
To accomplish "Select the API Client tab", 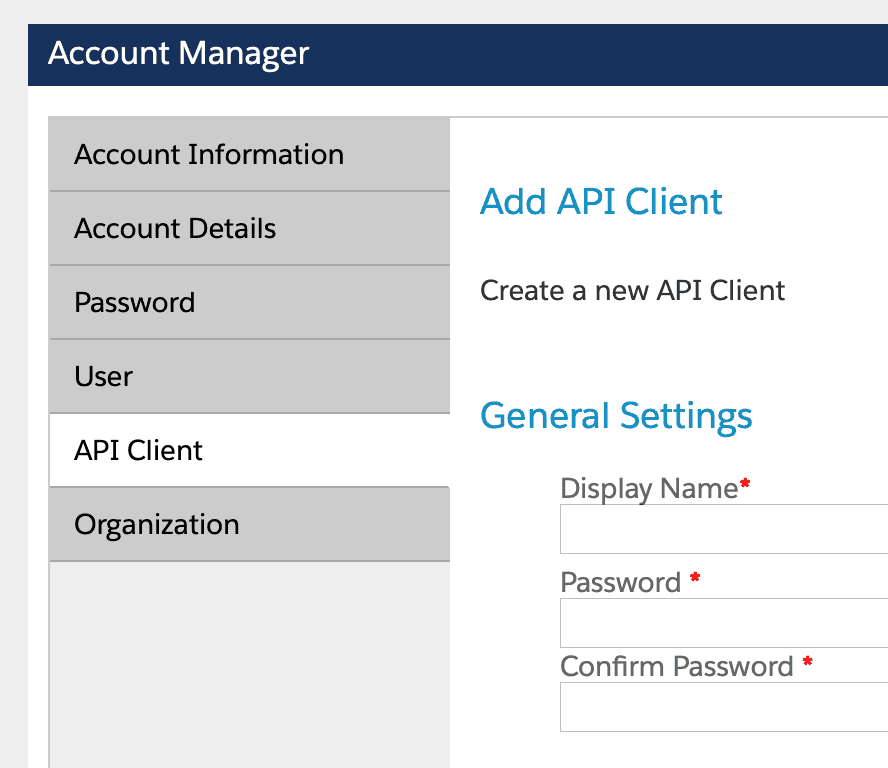I will point(139,451).
